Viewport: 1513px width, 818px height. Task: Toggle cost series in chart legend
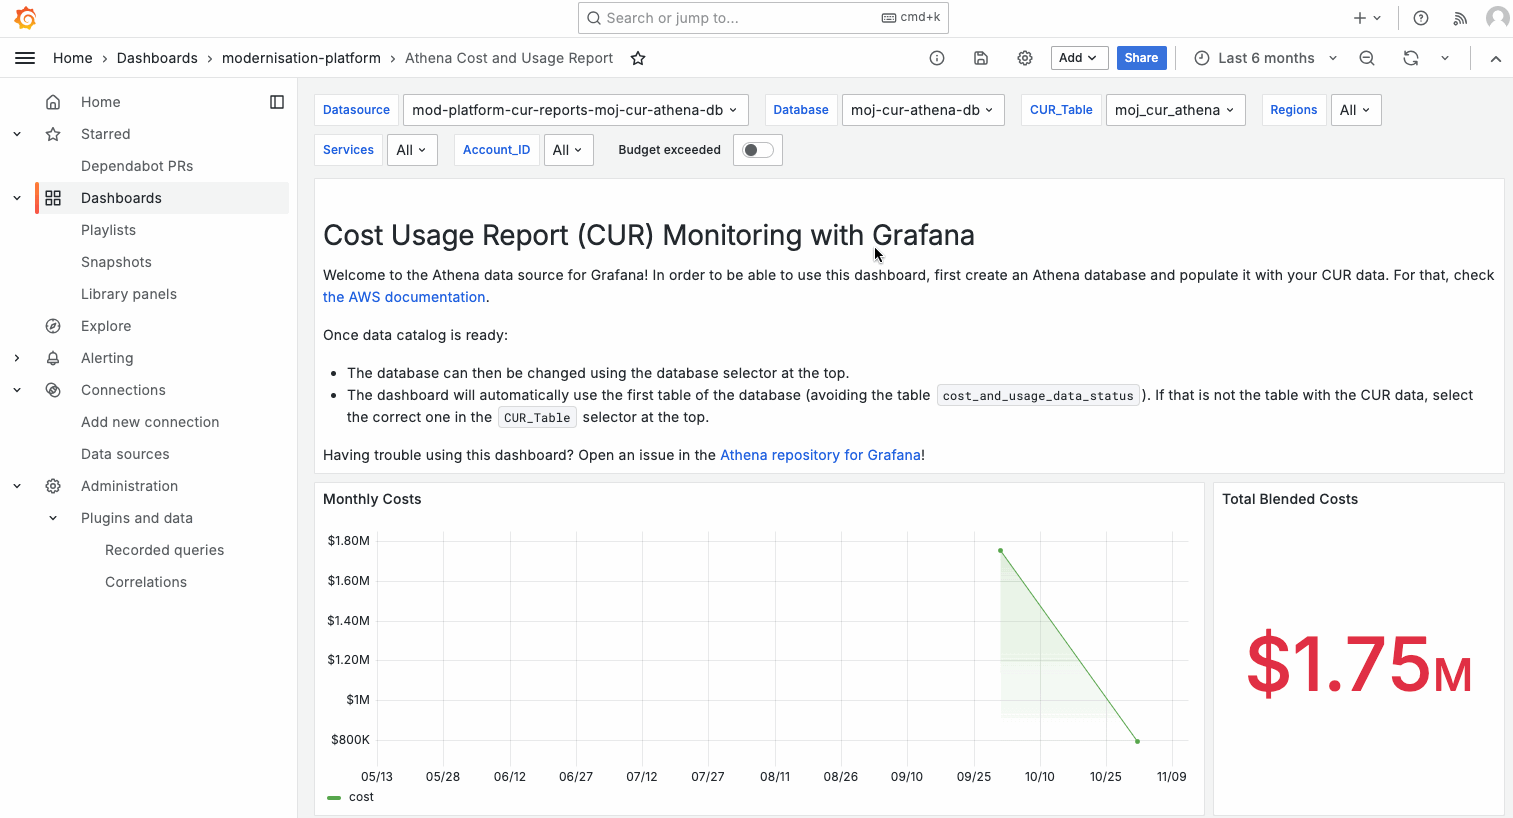coord(361,797)
